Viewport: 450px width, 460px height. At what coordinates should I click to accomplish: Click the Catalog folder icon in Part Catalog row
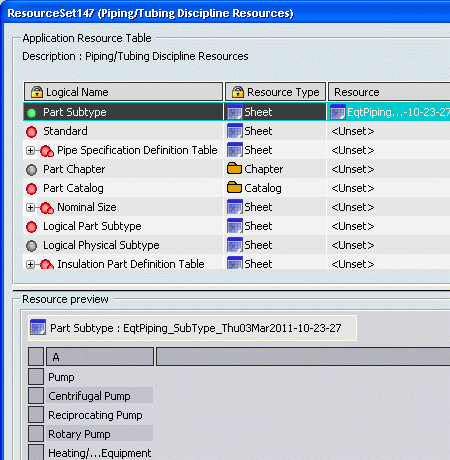click(234, 188)
